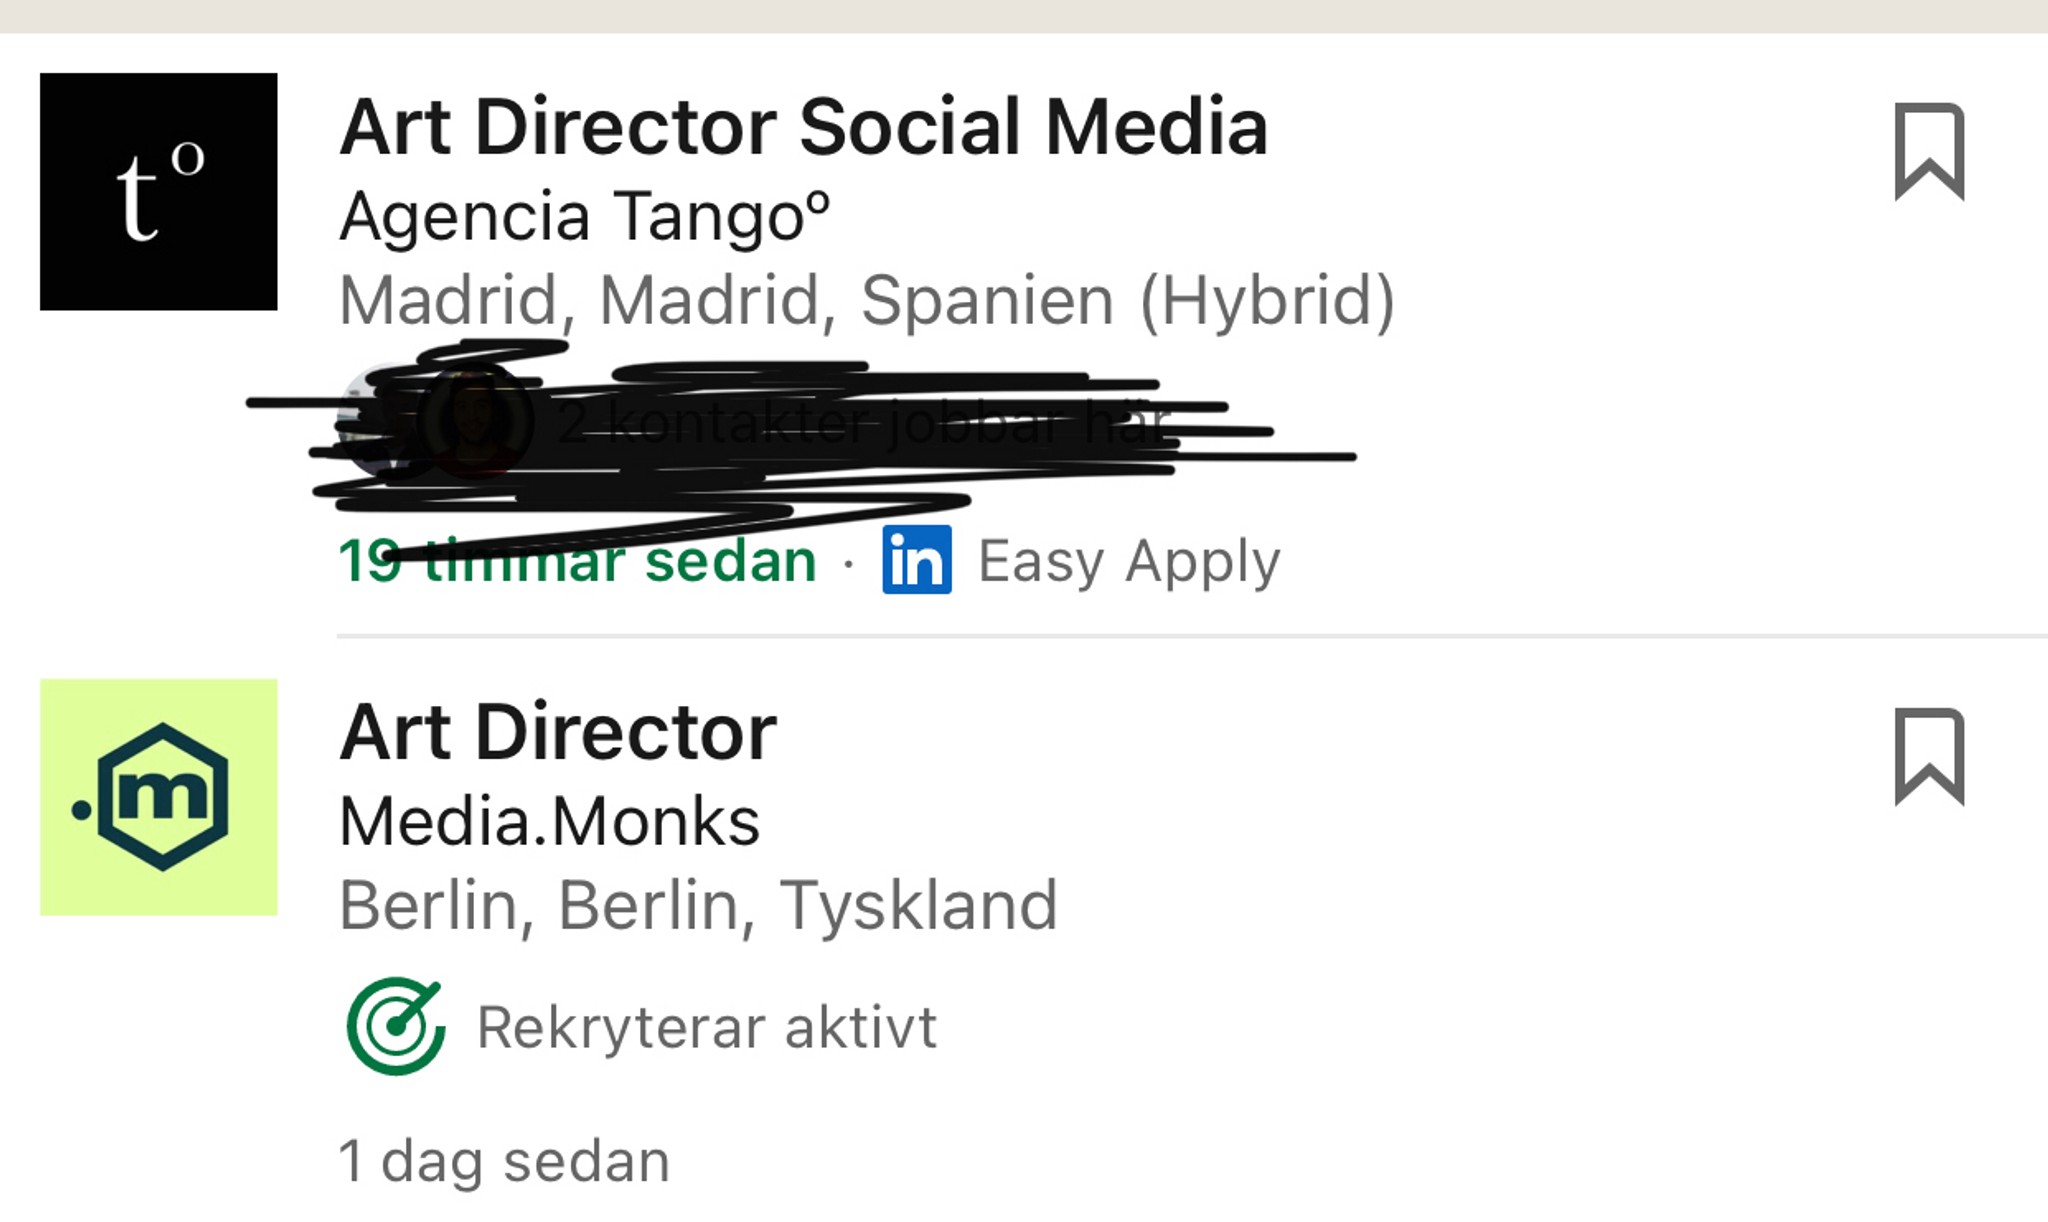Select the Media.Monks company name

point(549,822)
